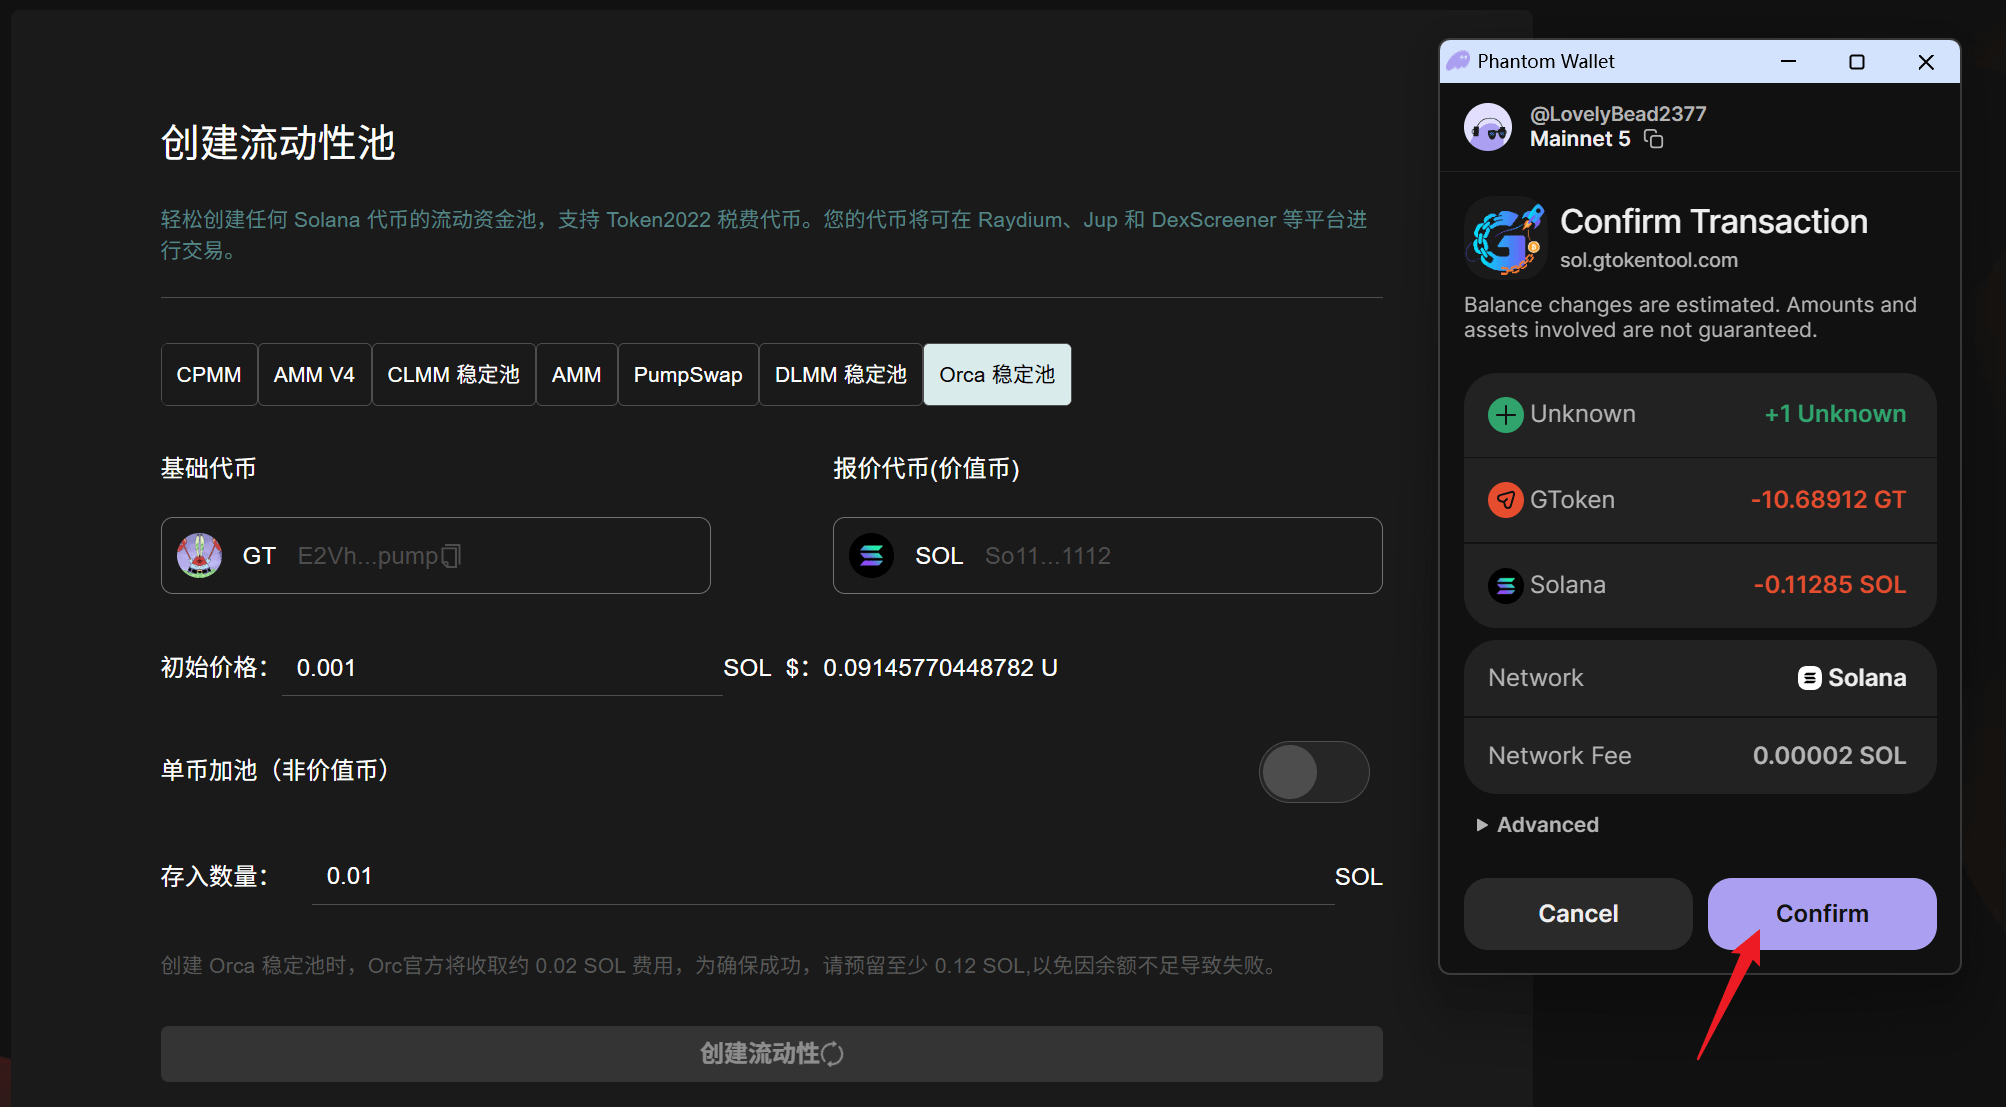2006x1107 pixels.
Task: Switch to the CPMM tab
Action: [x=209, y=375]
